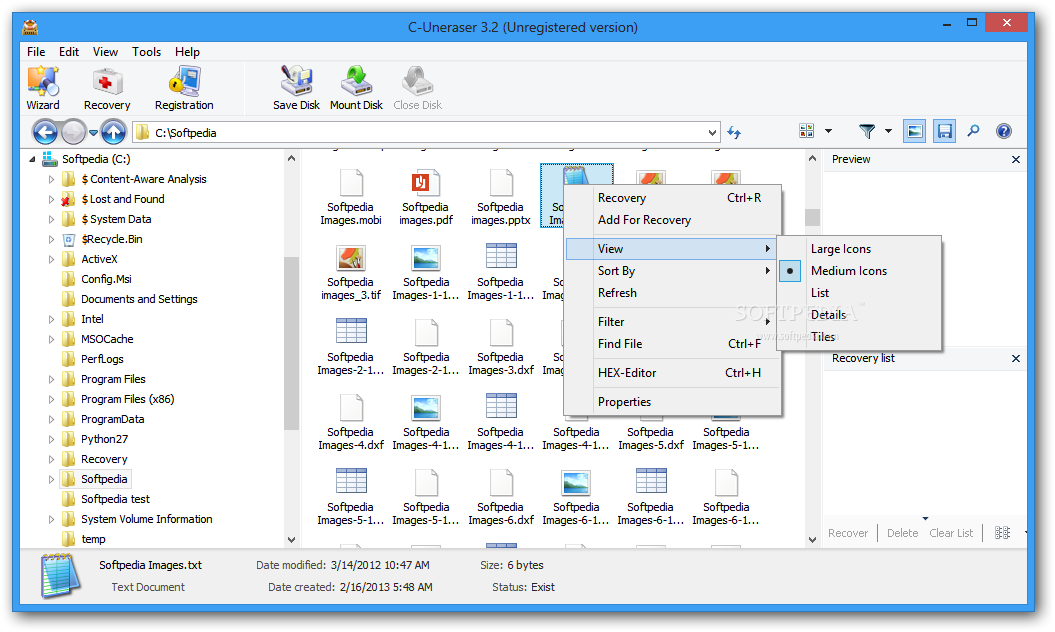Open the filter dropdown arrow
This screenshot has height=632, width=1055.
[x=888, y=131]
